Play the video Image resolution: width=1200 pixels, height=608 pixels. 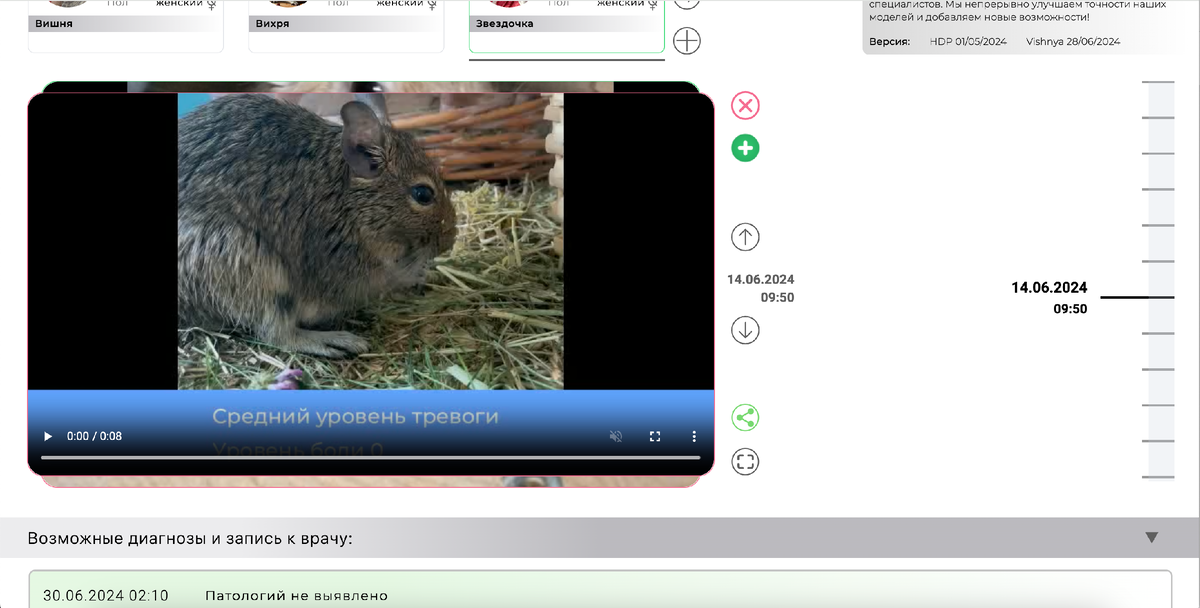(x=47, y=437)
